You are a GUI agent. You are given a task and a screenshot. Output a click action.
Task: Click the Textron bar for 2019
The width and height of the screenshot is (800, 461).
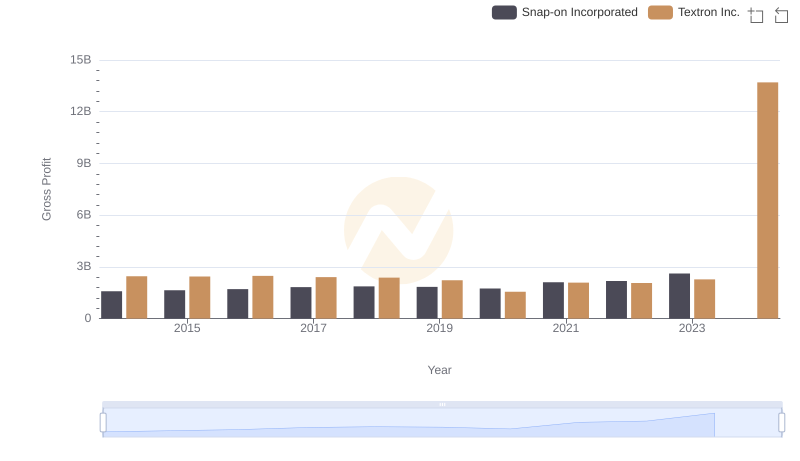(x=452, y=299)
